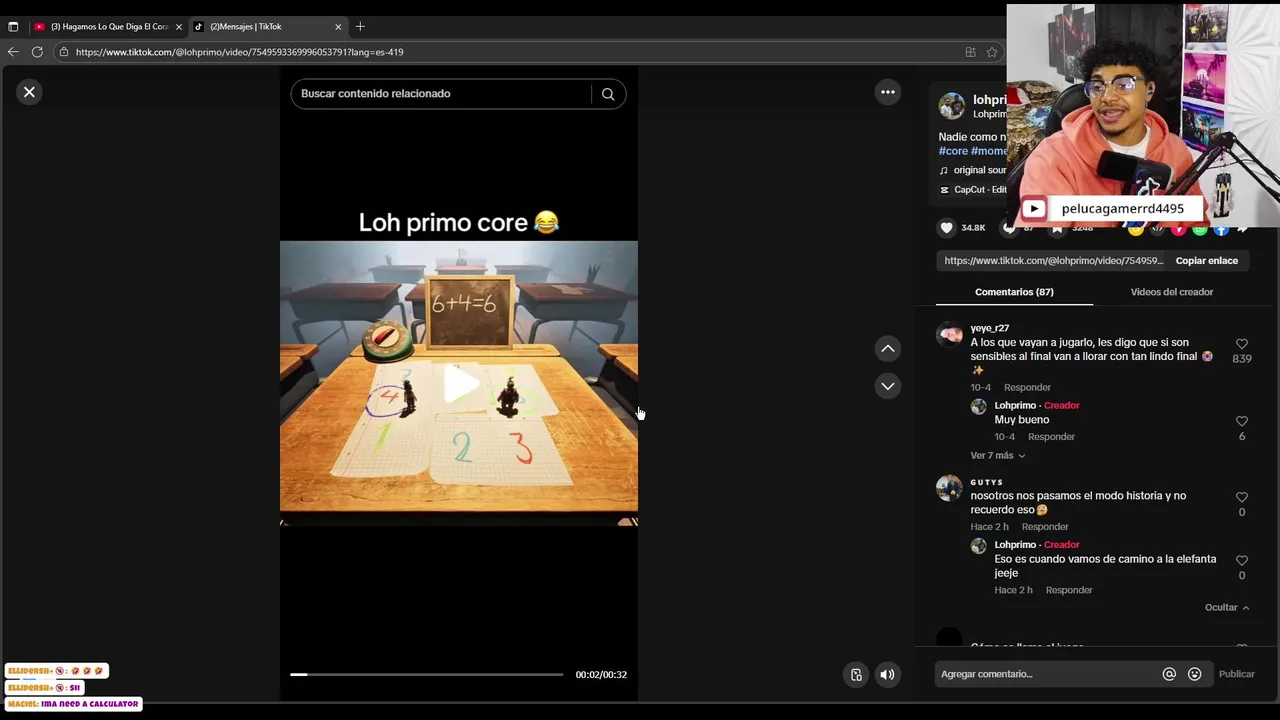
Task: Reply to GUTYS's comment
Action: [x=1045, y=527]
